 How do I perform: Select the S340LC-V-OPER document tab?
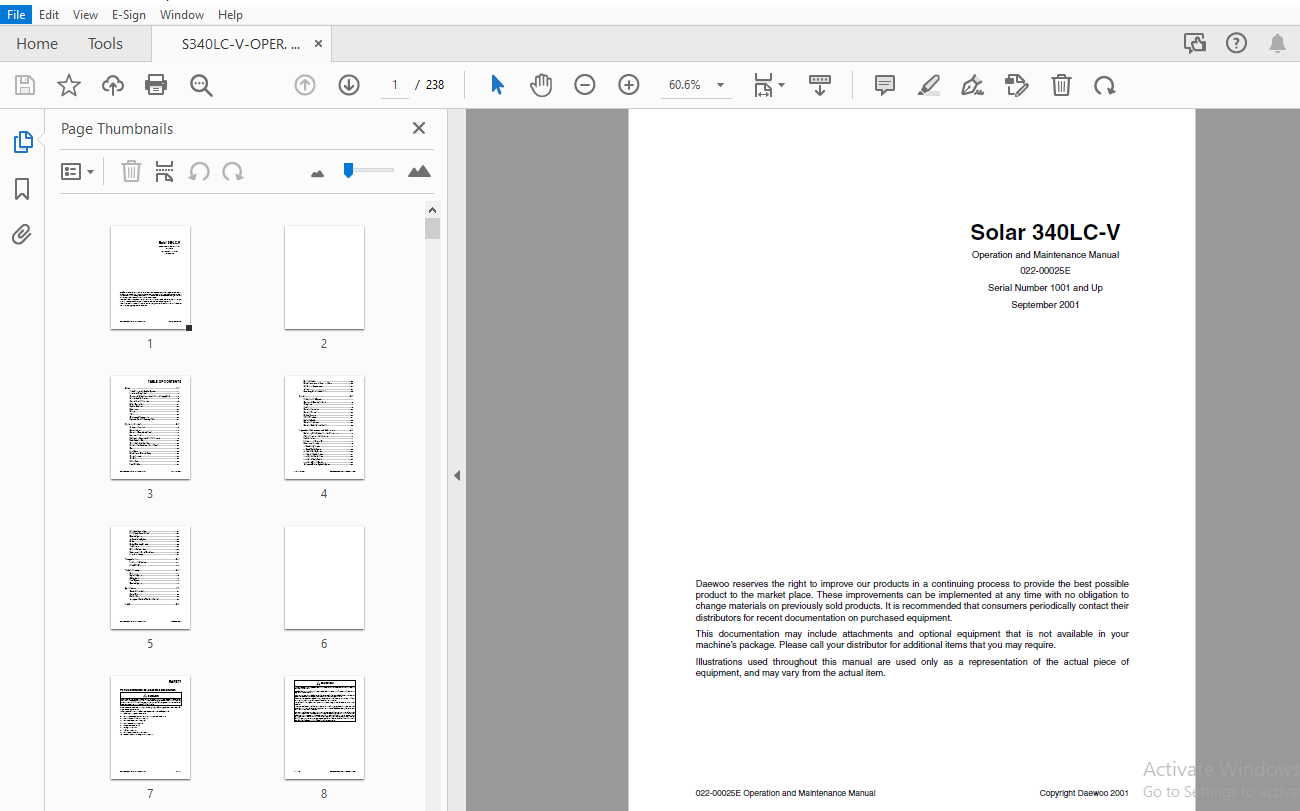pyautogui.click(x=240, y=44)
